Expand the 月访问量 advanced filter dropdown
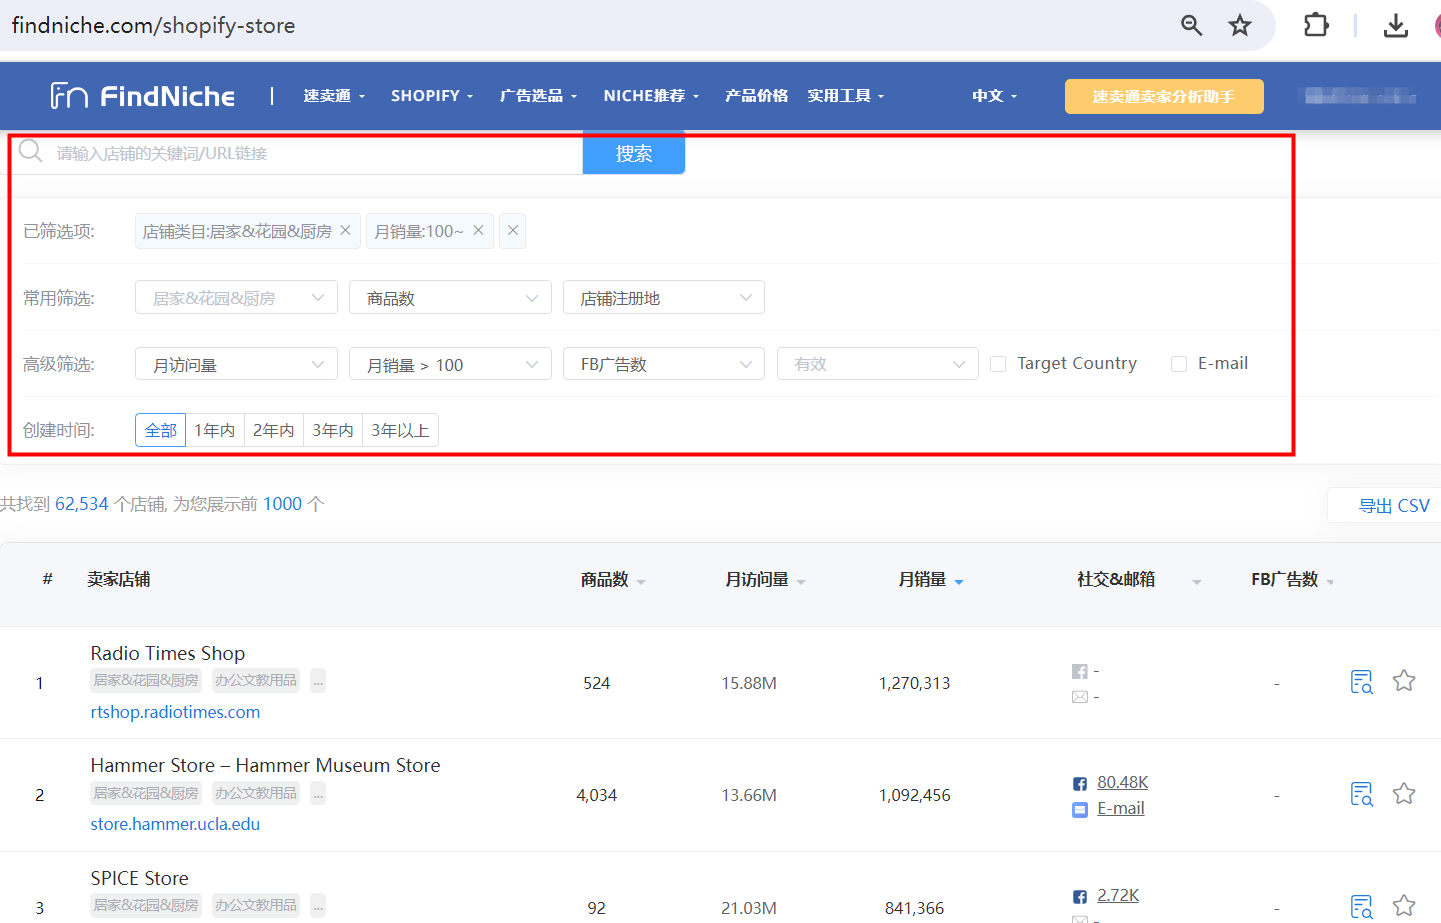 tap(236, 365)
